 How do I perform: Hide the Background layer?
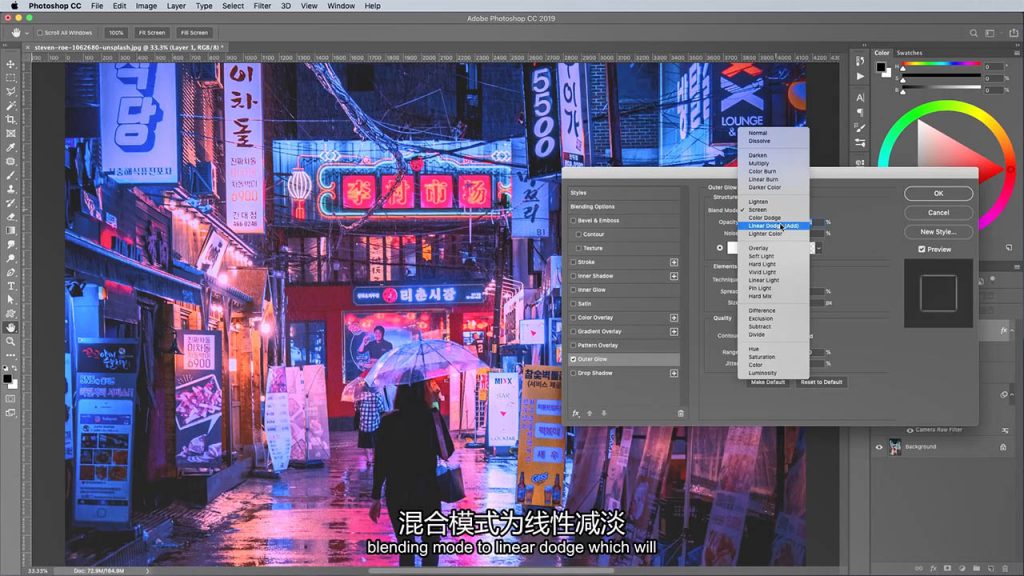point(879,447)
